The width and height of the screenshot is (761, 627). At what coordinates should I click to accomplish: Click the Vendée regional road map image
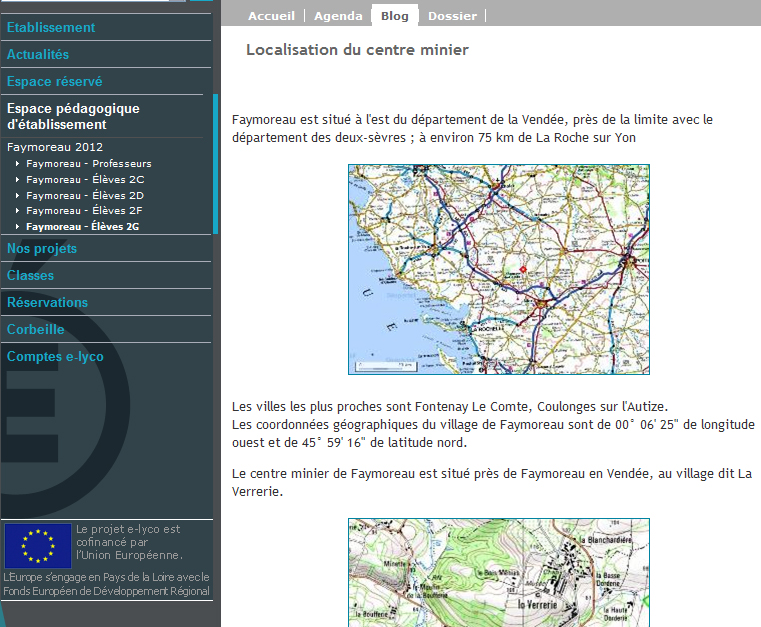[x=498, y=269]
